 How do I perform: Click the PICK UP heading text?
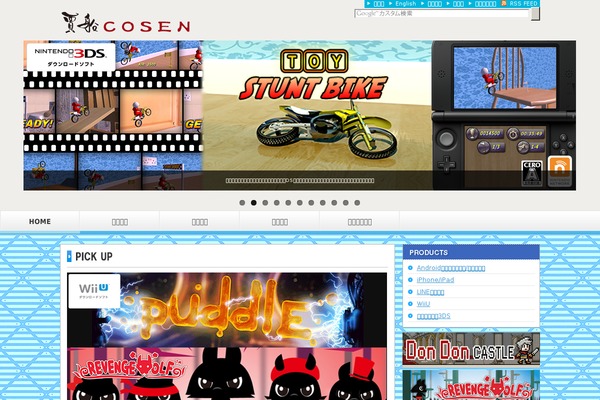coord(94,256)
